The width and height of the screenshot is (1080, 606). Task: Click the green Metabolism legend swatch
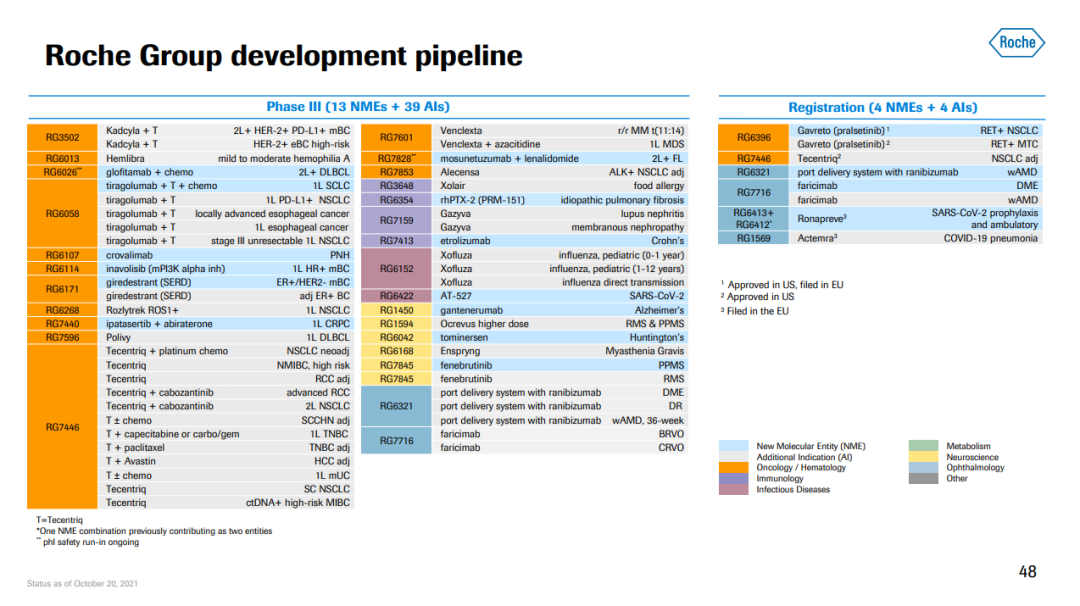pyautogui.click(x=923, y=446)
